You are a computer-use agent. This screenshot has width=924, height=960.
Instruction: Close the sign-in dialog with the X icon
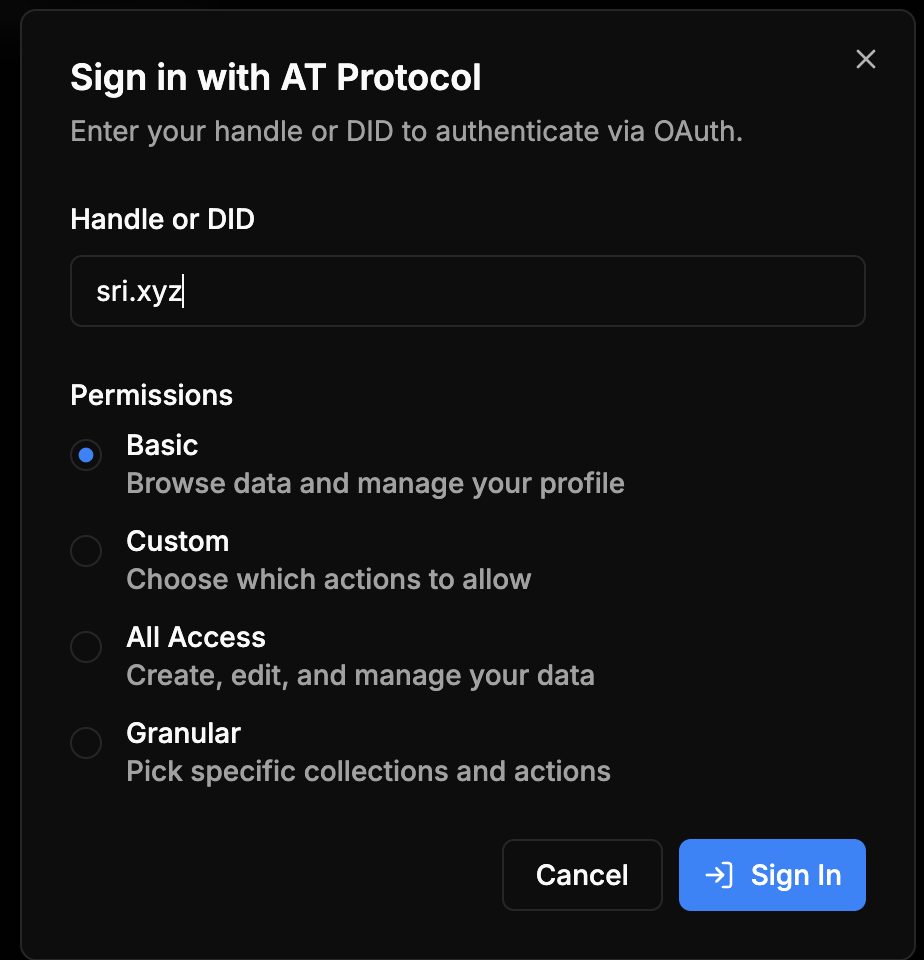[x=866, y=59]
